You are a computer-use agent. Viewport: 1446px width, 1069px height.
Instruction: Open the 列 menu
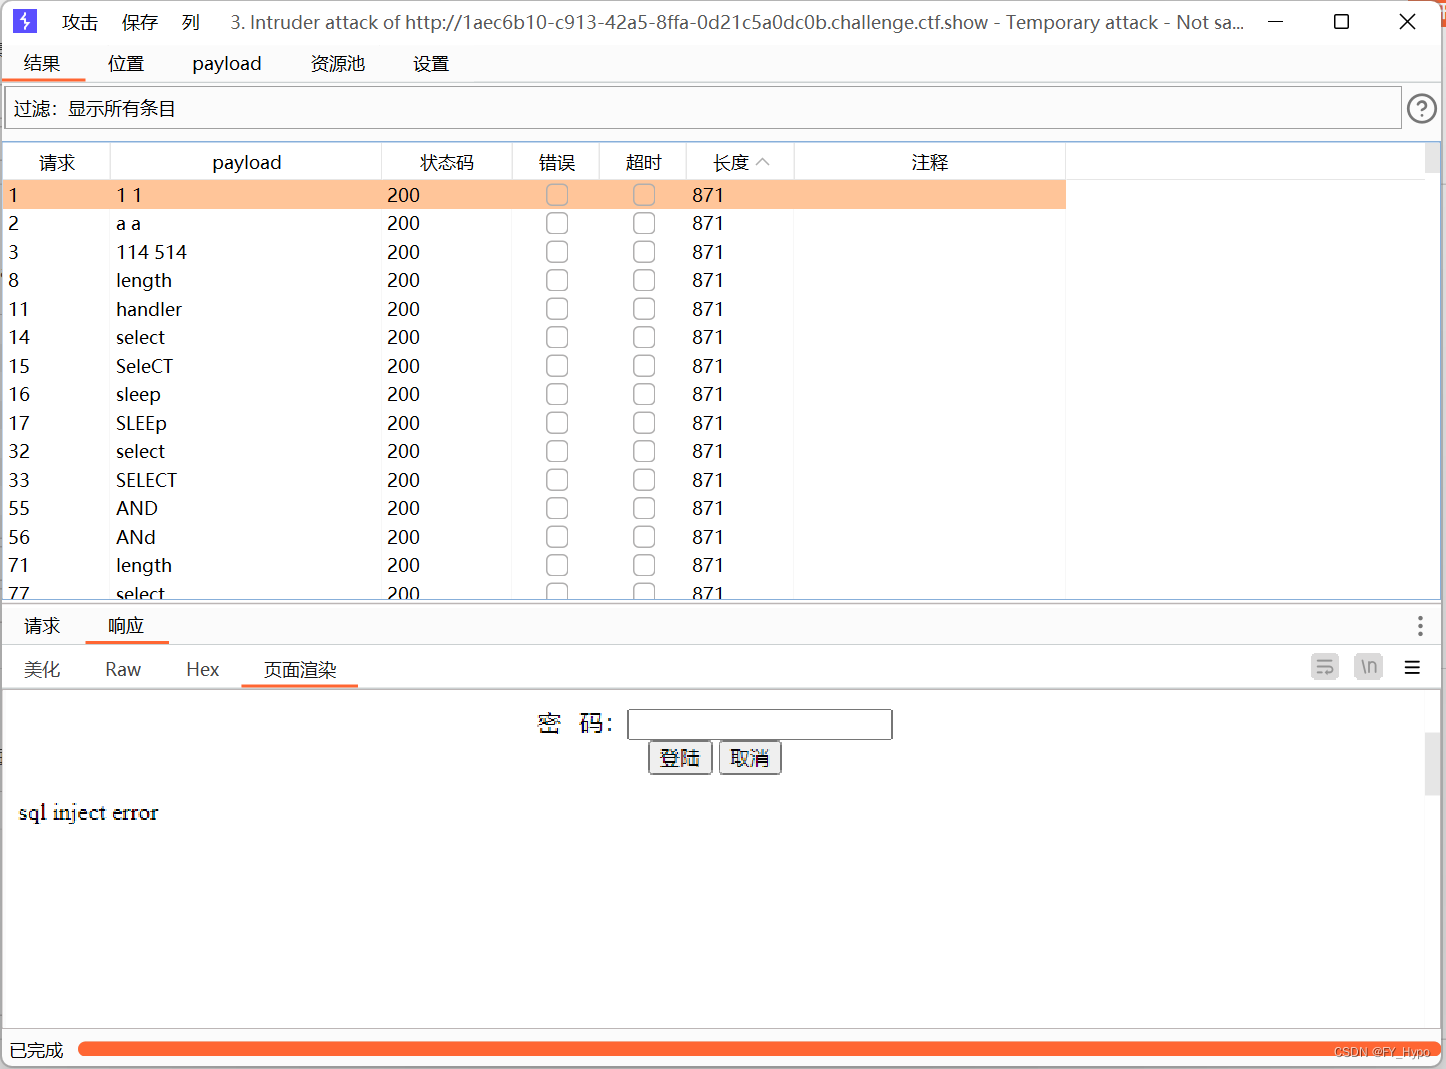[191, 22]
